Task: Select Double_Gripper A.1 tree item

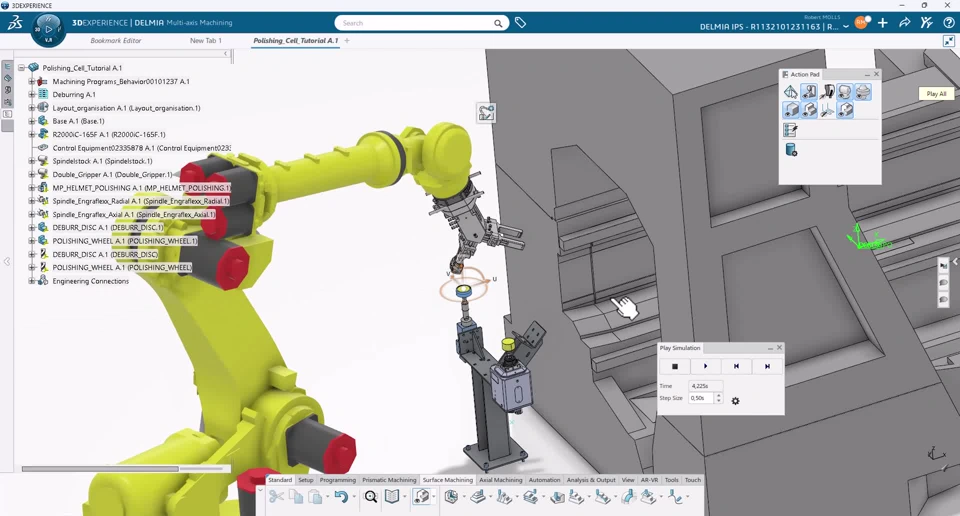Action: [113, 174]
